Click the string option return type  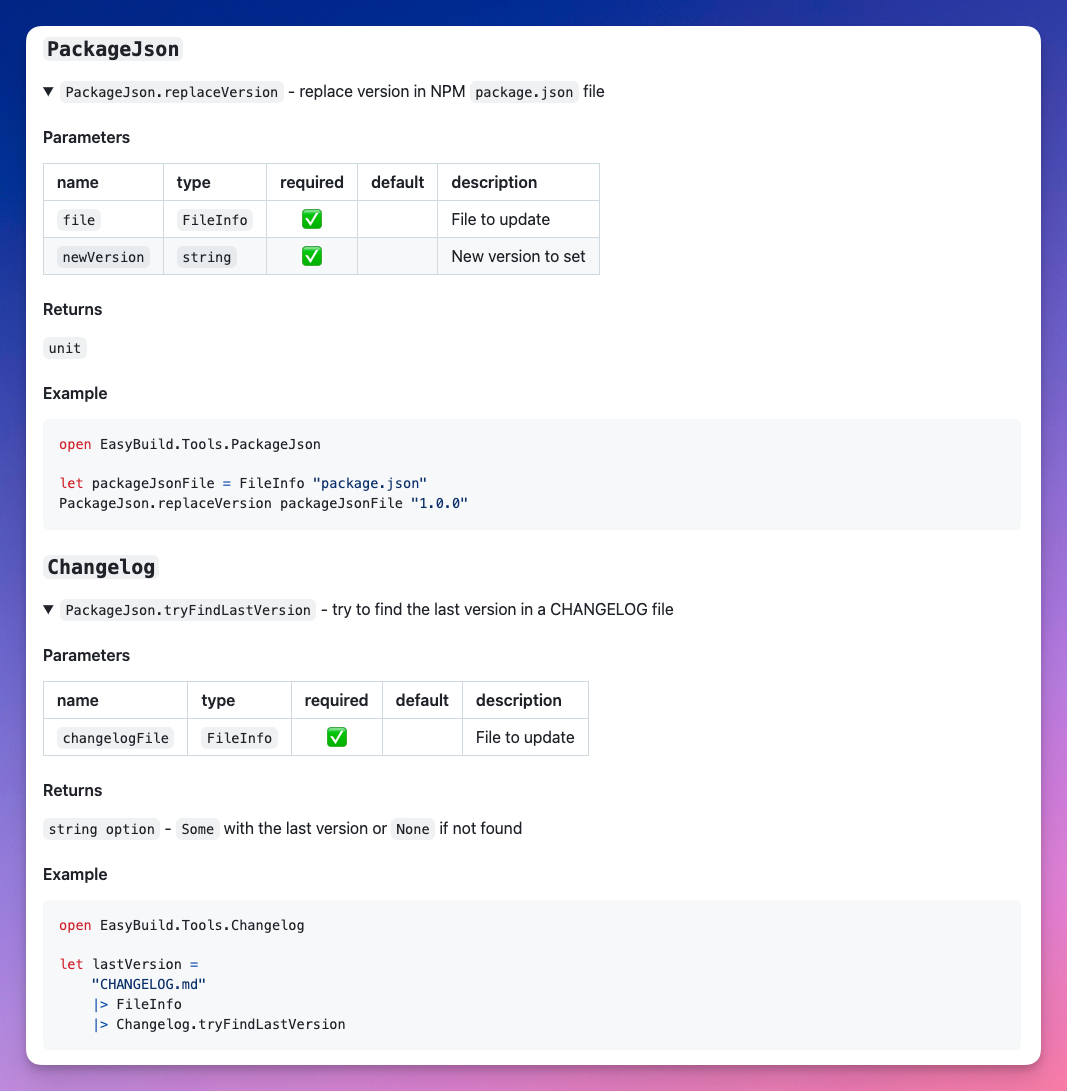coord(101,829)
